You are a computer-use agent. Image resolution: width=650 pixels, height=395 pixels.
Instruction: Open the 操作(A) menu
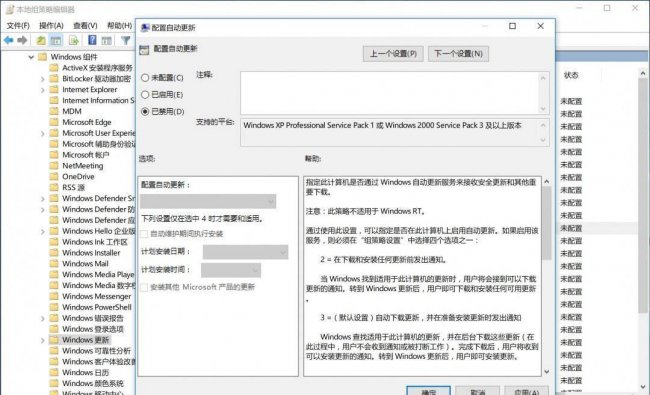pyautogui.click(x=51, y=26)
